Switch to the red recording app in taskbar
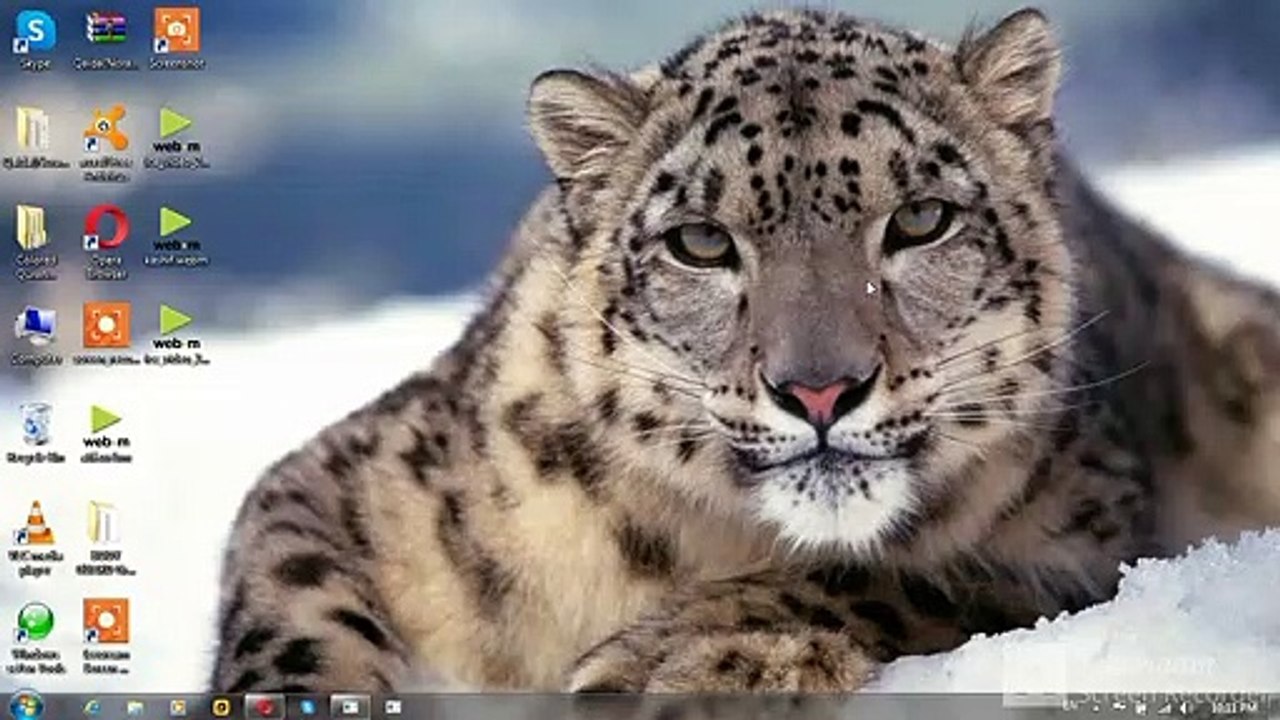The height and width of the screenshot is (720, 1280). tap(265, 707)
